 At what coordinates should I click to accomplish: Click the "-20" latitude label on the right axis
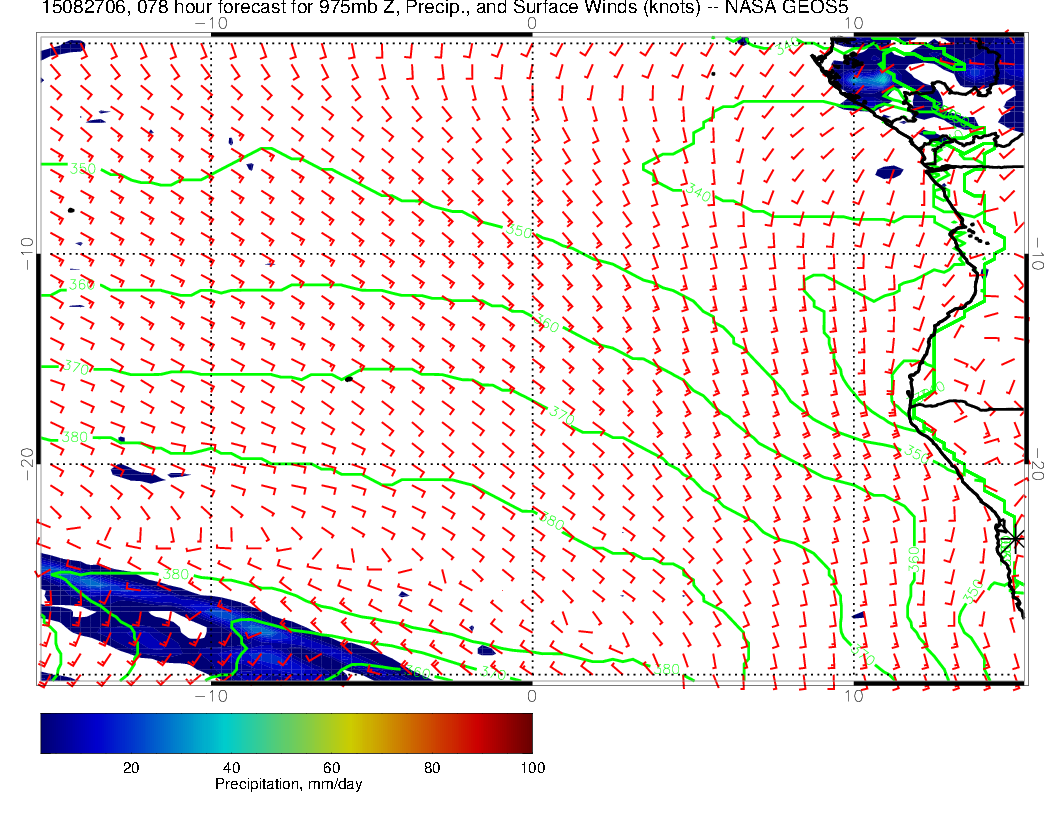tap(1038, 464)
